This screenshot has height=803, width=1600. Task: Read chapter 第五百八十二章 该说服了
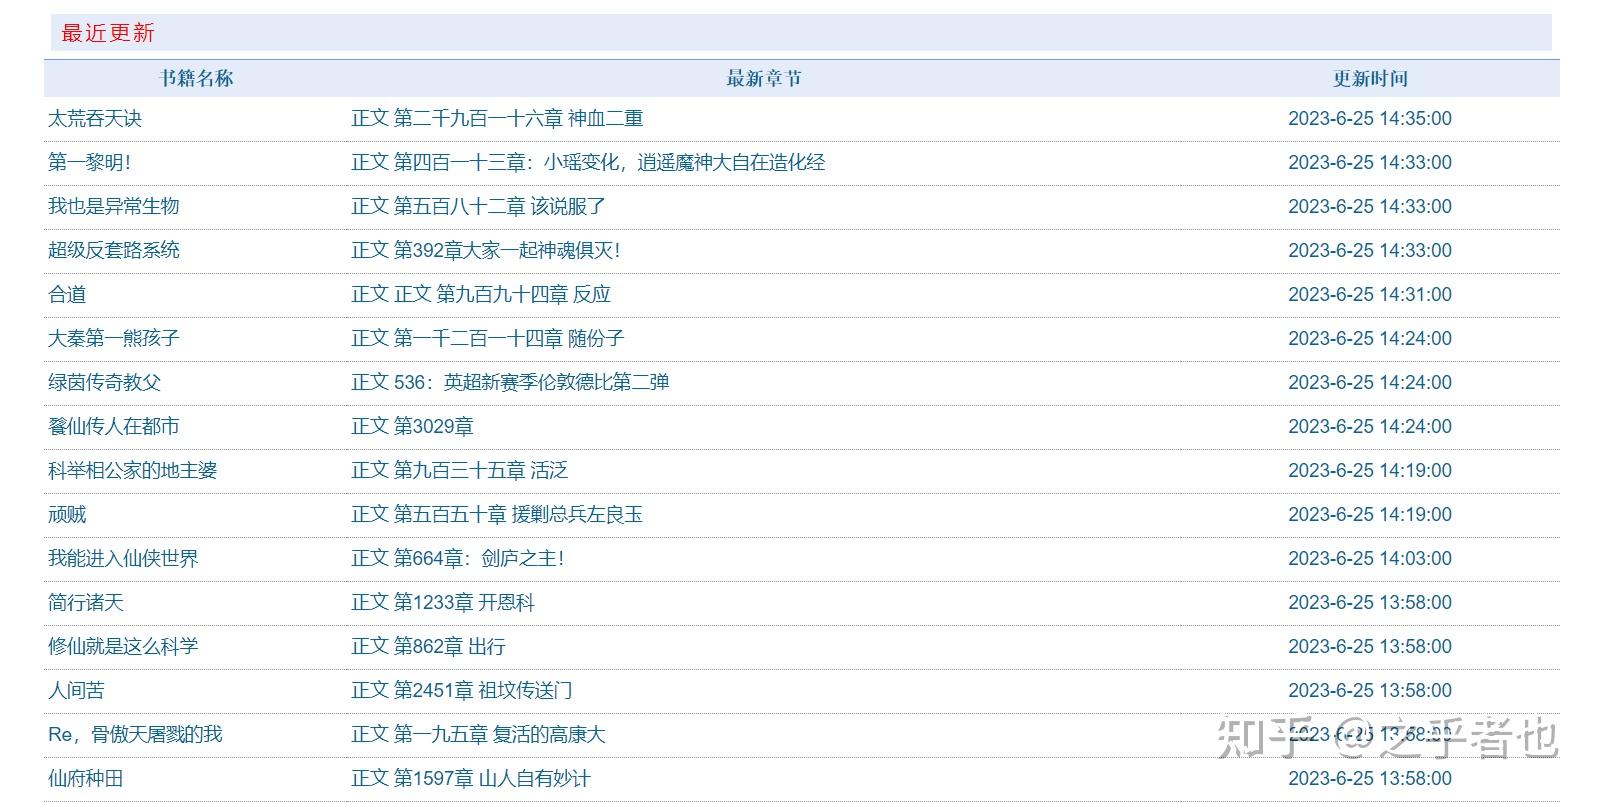478,206
